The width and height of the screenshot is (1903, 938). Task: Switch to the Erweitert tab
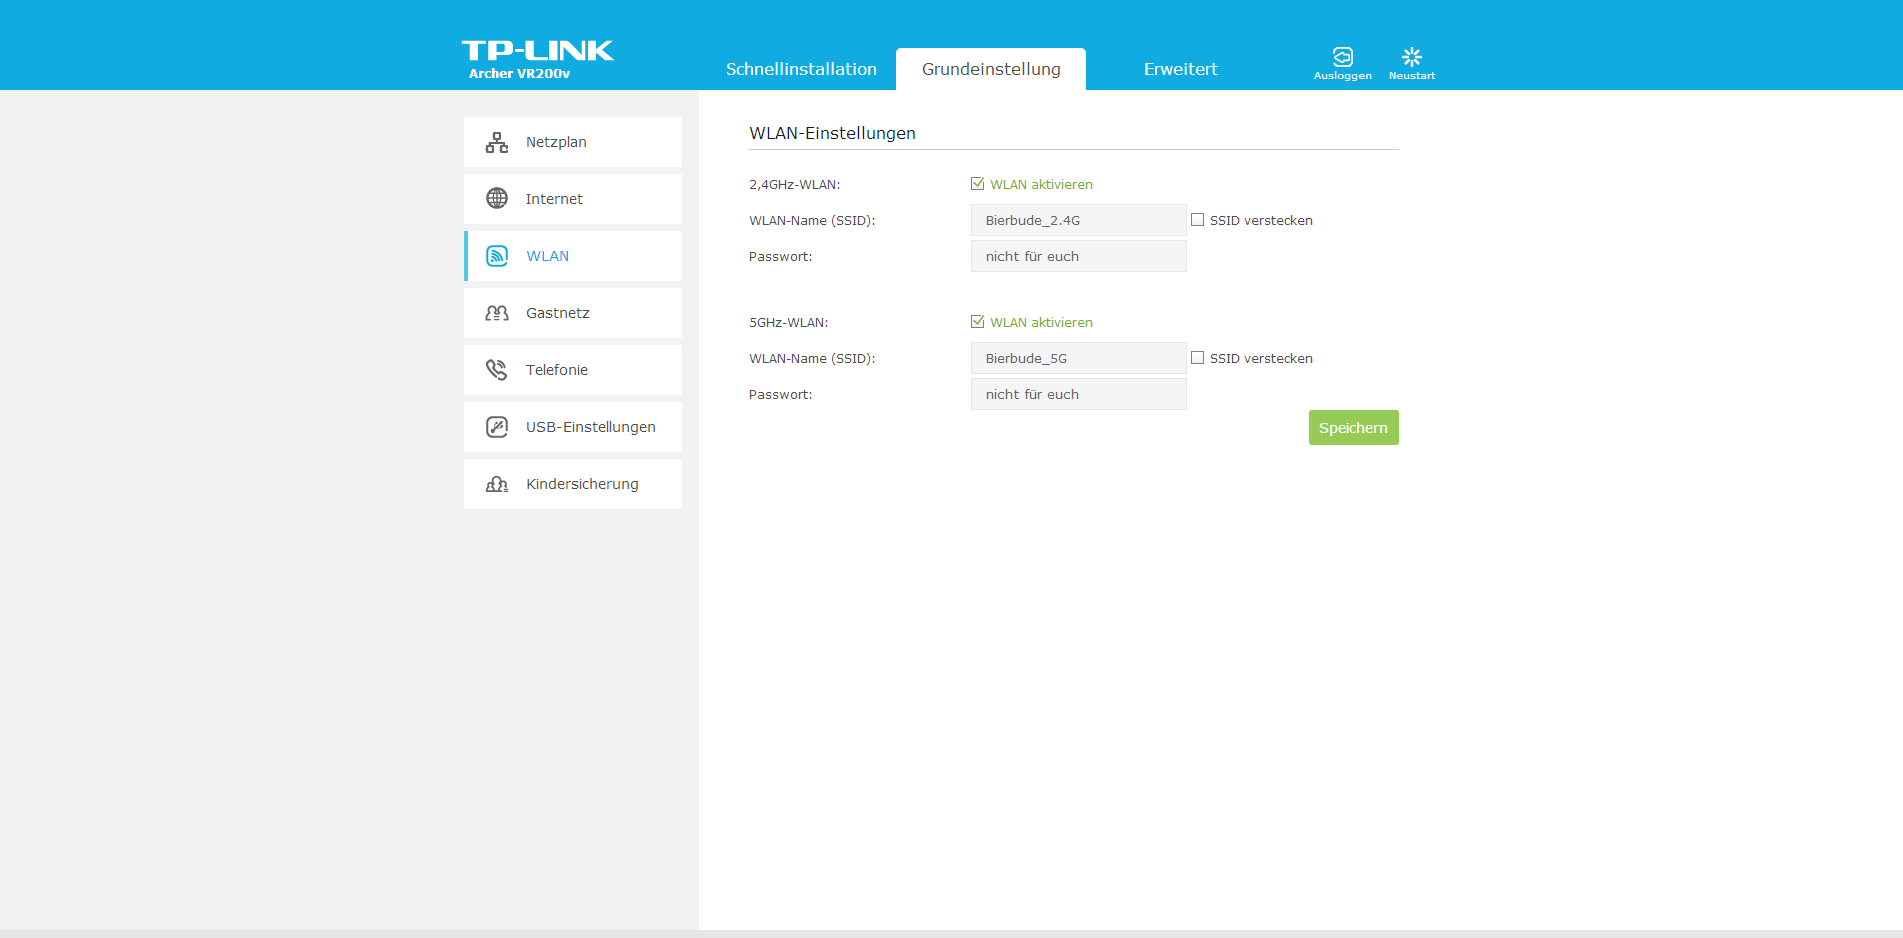(x=1180, y=69)
